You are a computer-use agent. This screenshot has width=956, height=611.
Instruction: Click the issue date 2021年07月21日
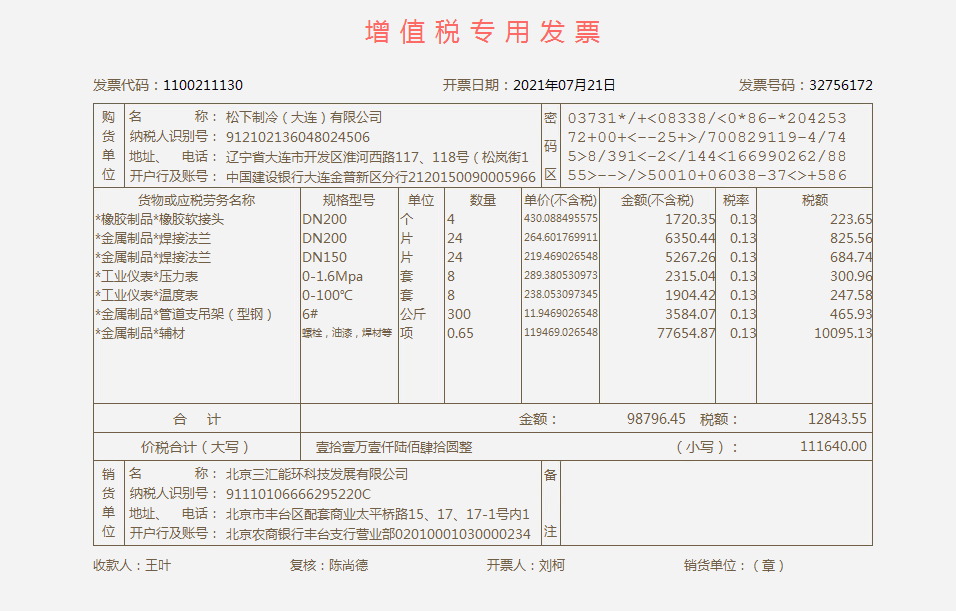pos(564,85)
